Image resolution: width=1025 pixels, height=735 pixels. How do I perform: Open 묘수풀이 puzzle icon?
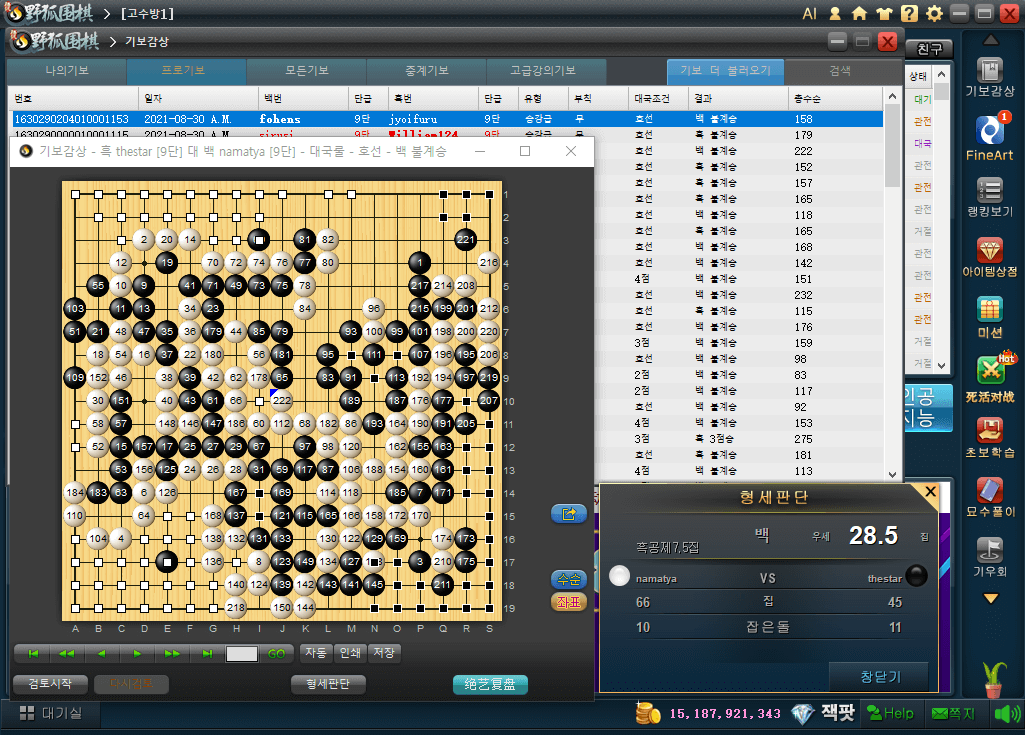tap(990, 497)
